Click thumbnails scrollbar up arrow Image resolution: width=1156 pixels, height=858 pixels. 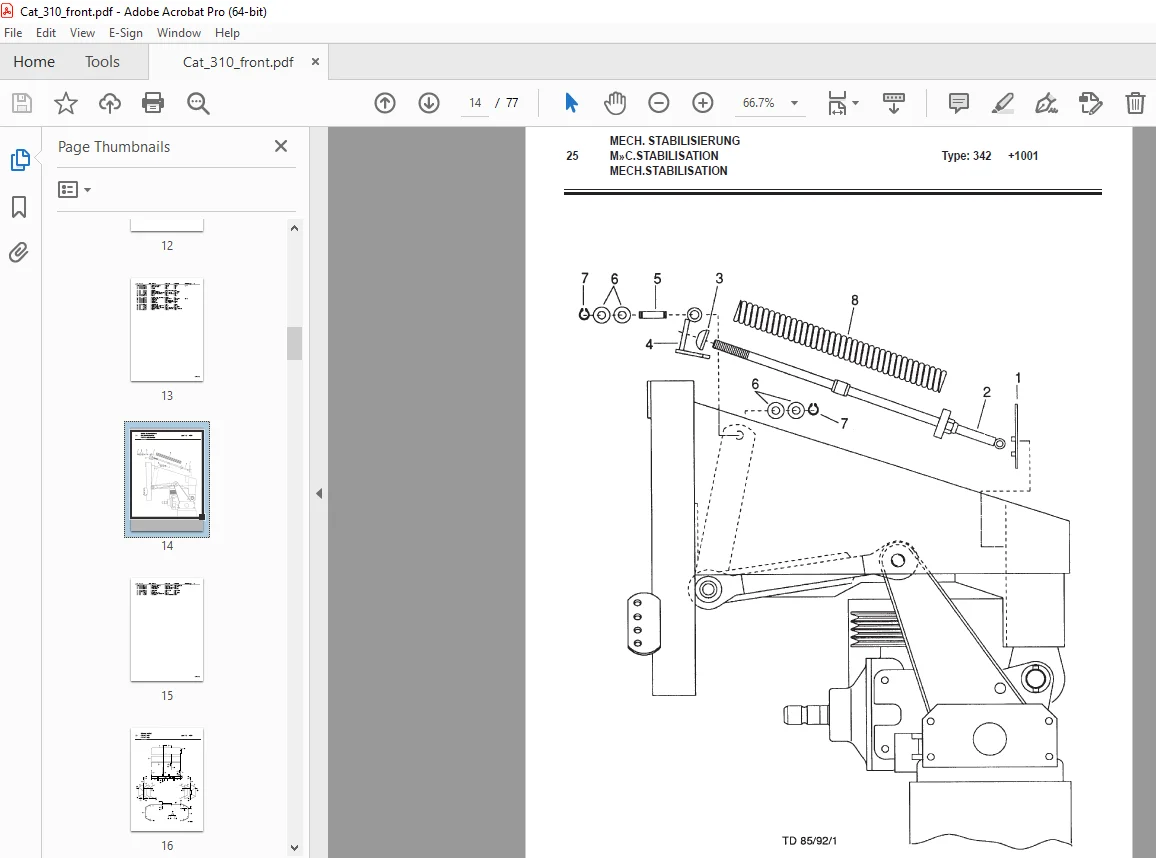(x=294, y=229)
